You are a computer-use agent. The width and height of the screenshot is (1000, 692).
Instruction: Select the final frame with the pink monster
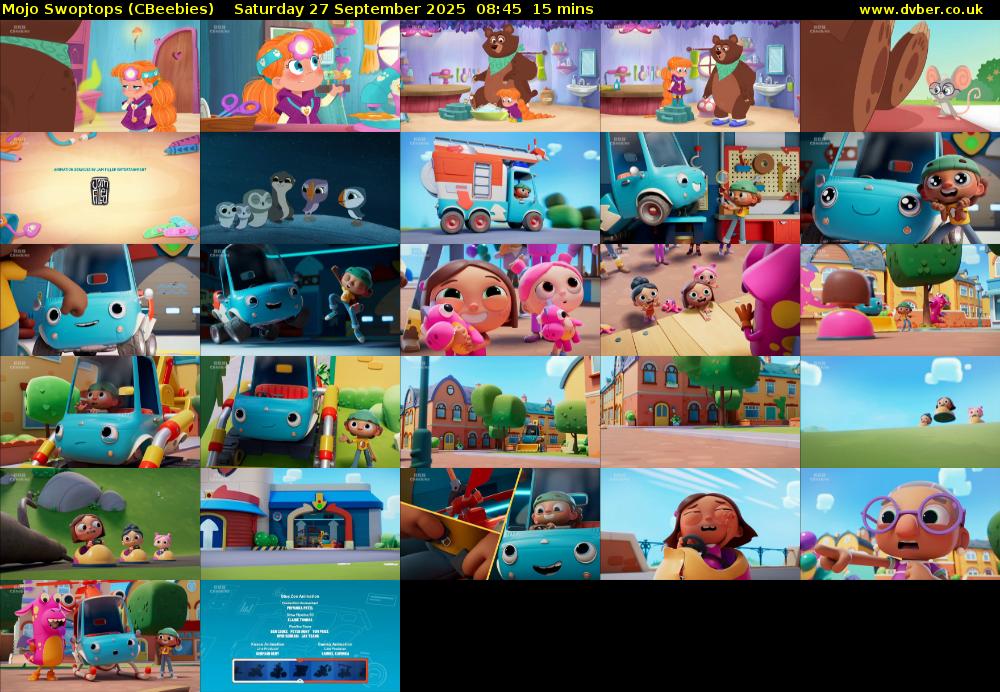point(100,635)
